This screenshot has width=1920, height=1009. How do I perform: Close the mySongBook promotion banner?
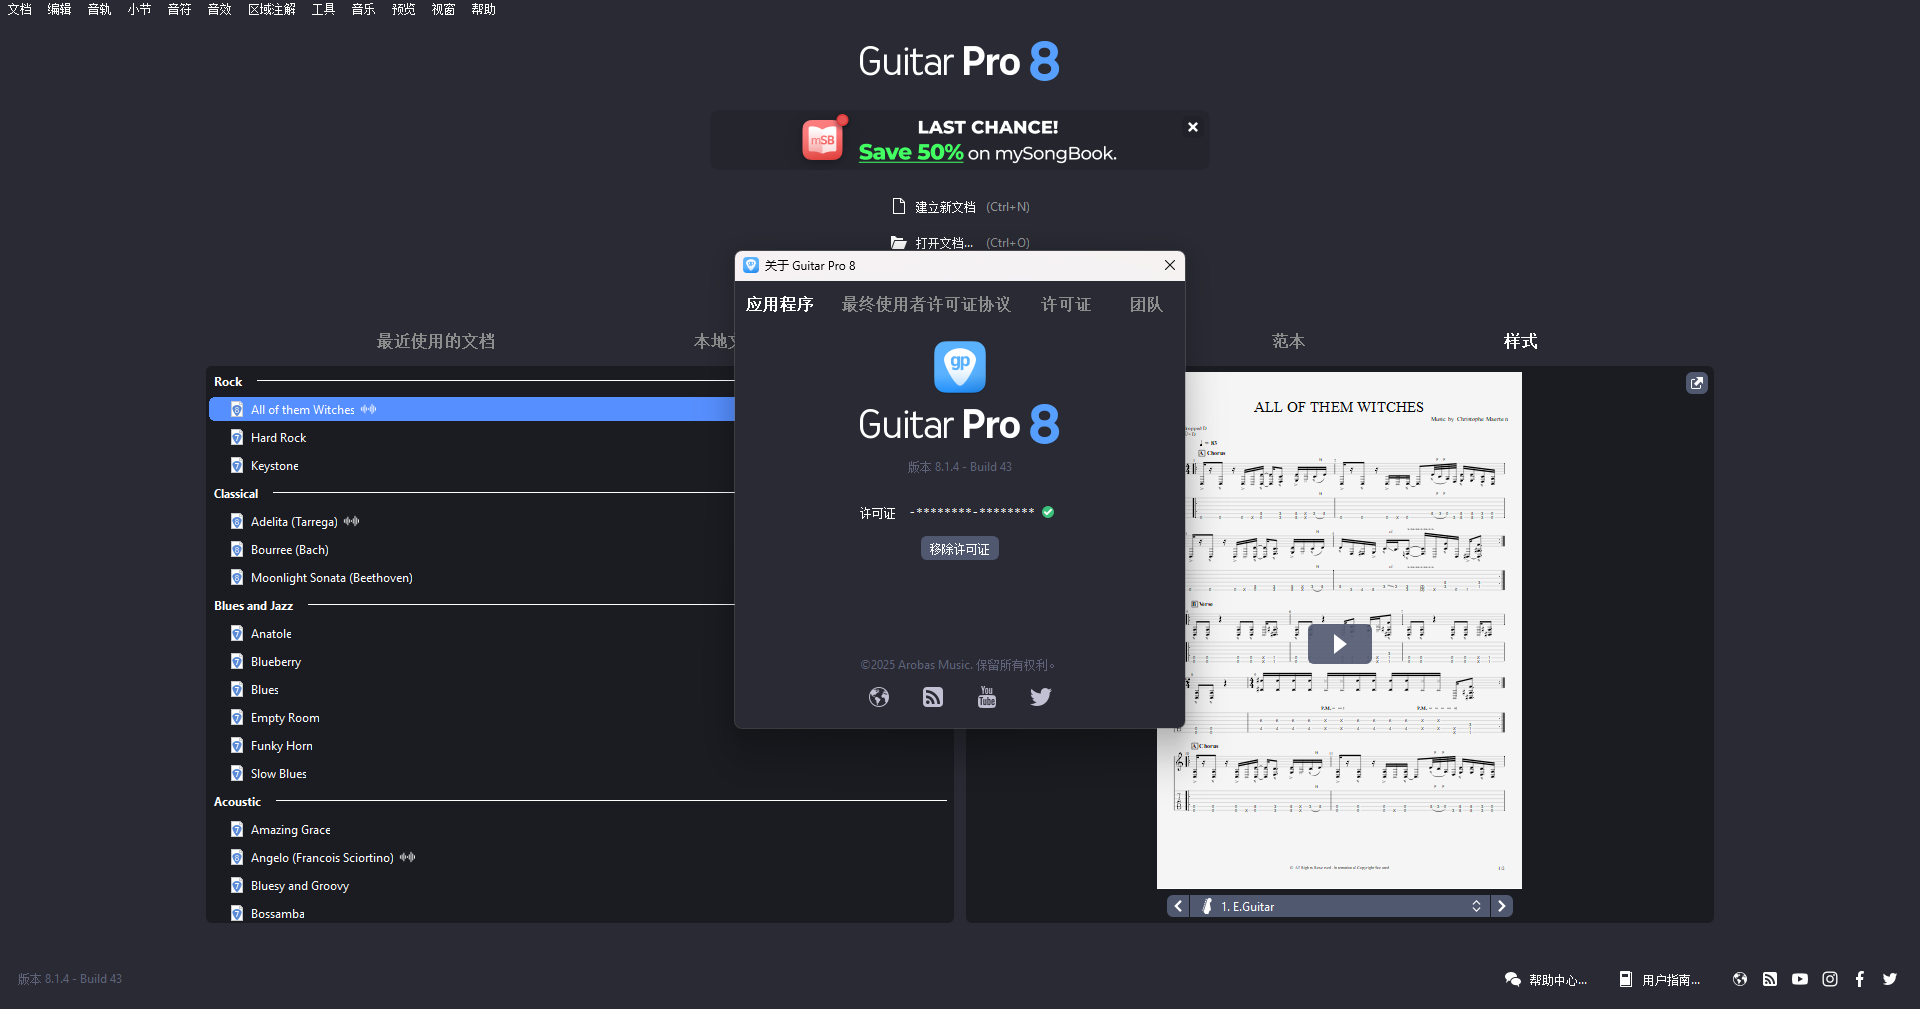[1192, 127]
